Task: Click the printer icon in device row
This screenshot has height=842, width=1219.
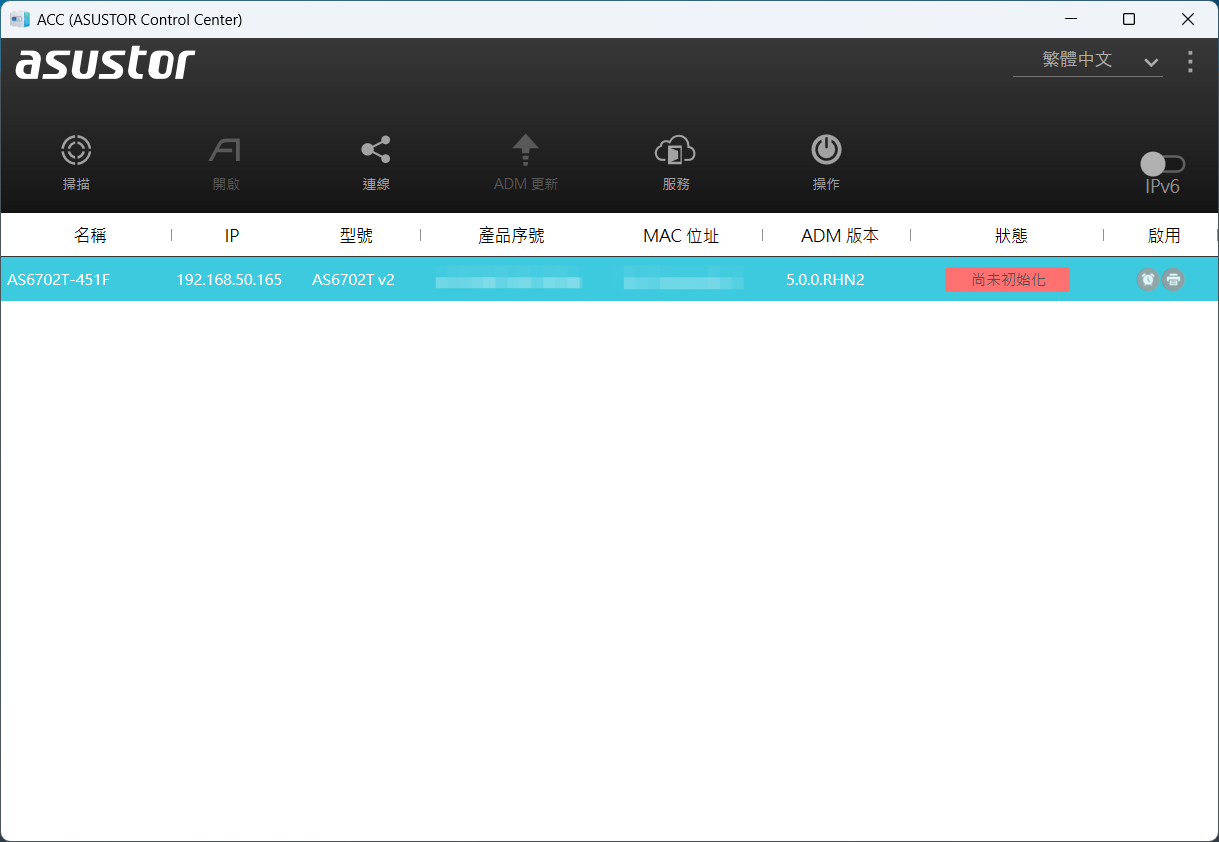Action: pos(1173,280)
